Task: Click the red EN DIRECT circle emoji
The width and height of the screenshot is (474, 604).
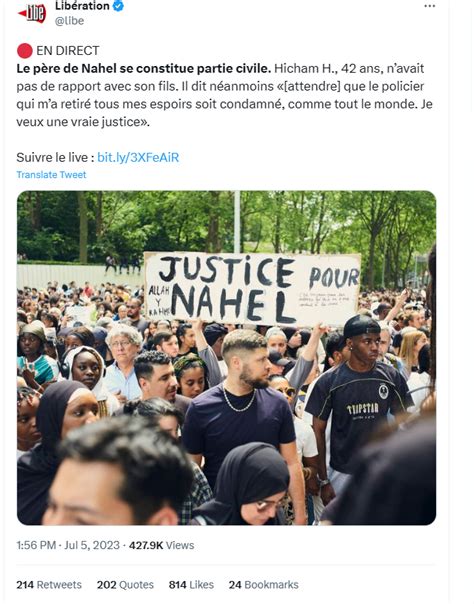Action: 25,51
